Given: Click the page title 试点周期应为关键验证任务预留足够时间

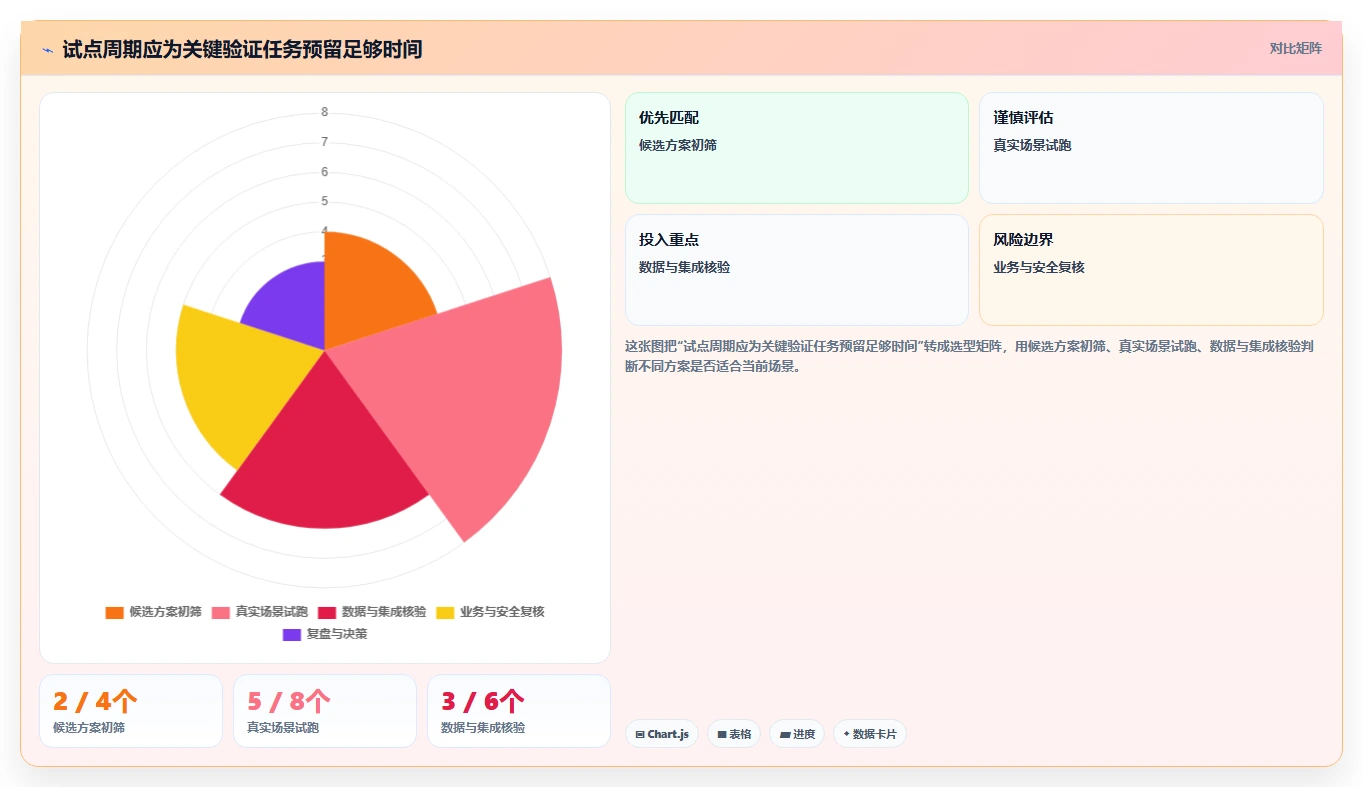Looking at the screenshot, I should pyautogui.click(x=242, y=49).
